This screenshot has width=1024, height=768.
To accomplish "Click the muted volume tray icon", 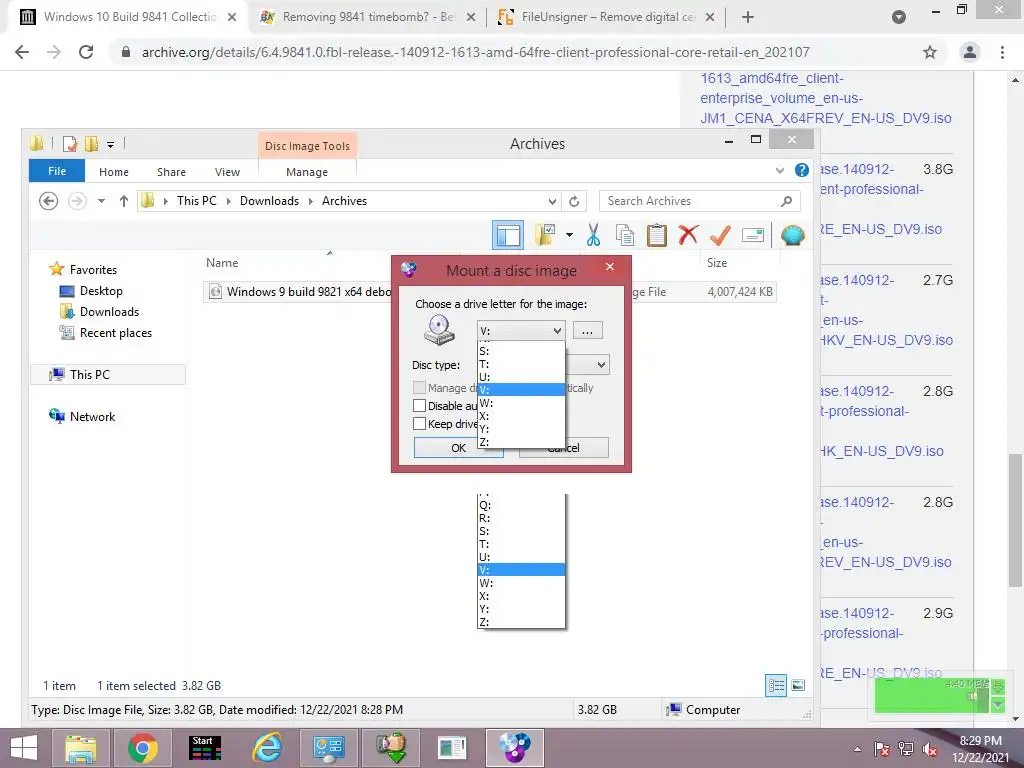I will tap(930, 749).
